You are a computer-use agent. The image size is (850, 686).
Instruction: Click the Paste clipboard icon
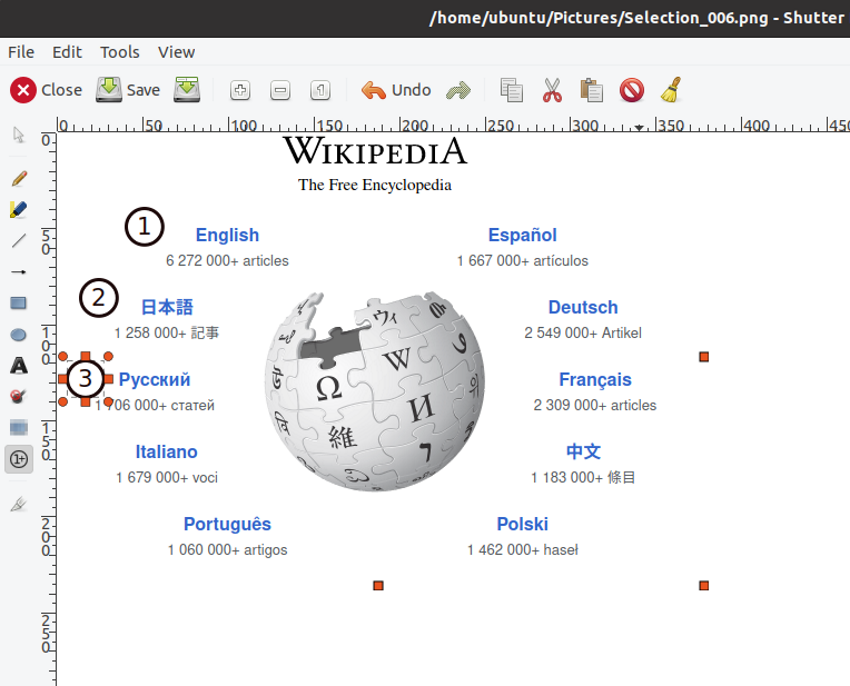point(591,90)
